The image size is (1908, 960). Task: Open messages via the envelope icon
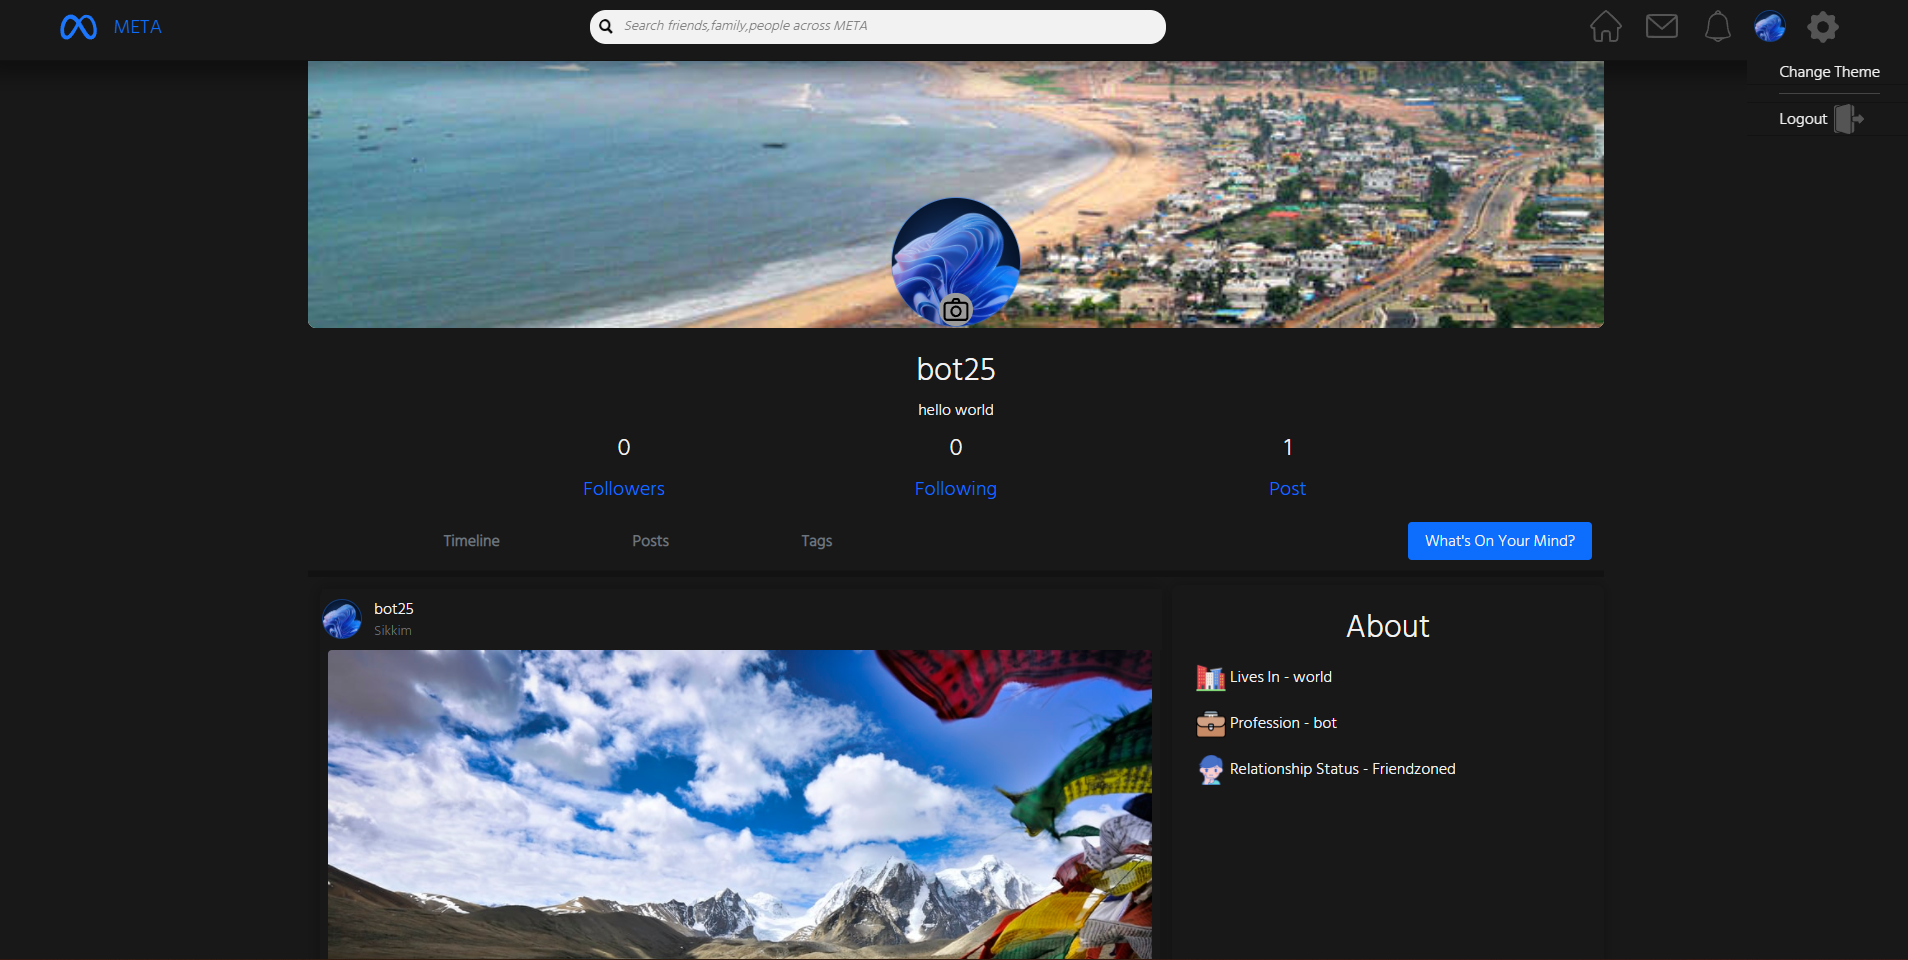(x=1662, y=26)
